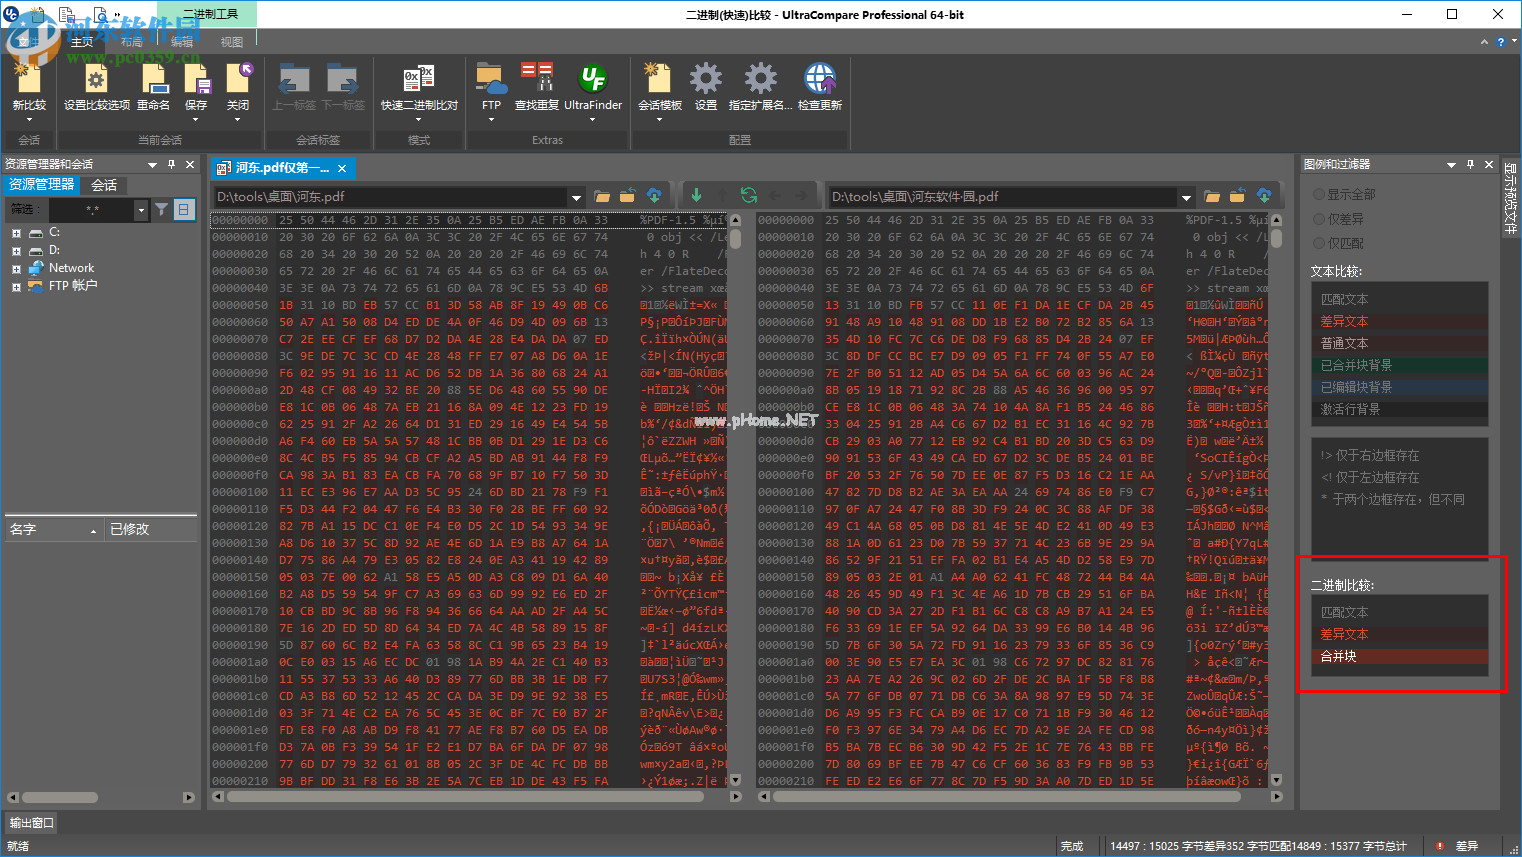Browse for left file with folder icon
Image resolution: width=1522 pixels, height=857 pixels.
602,196
